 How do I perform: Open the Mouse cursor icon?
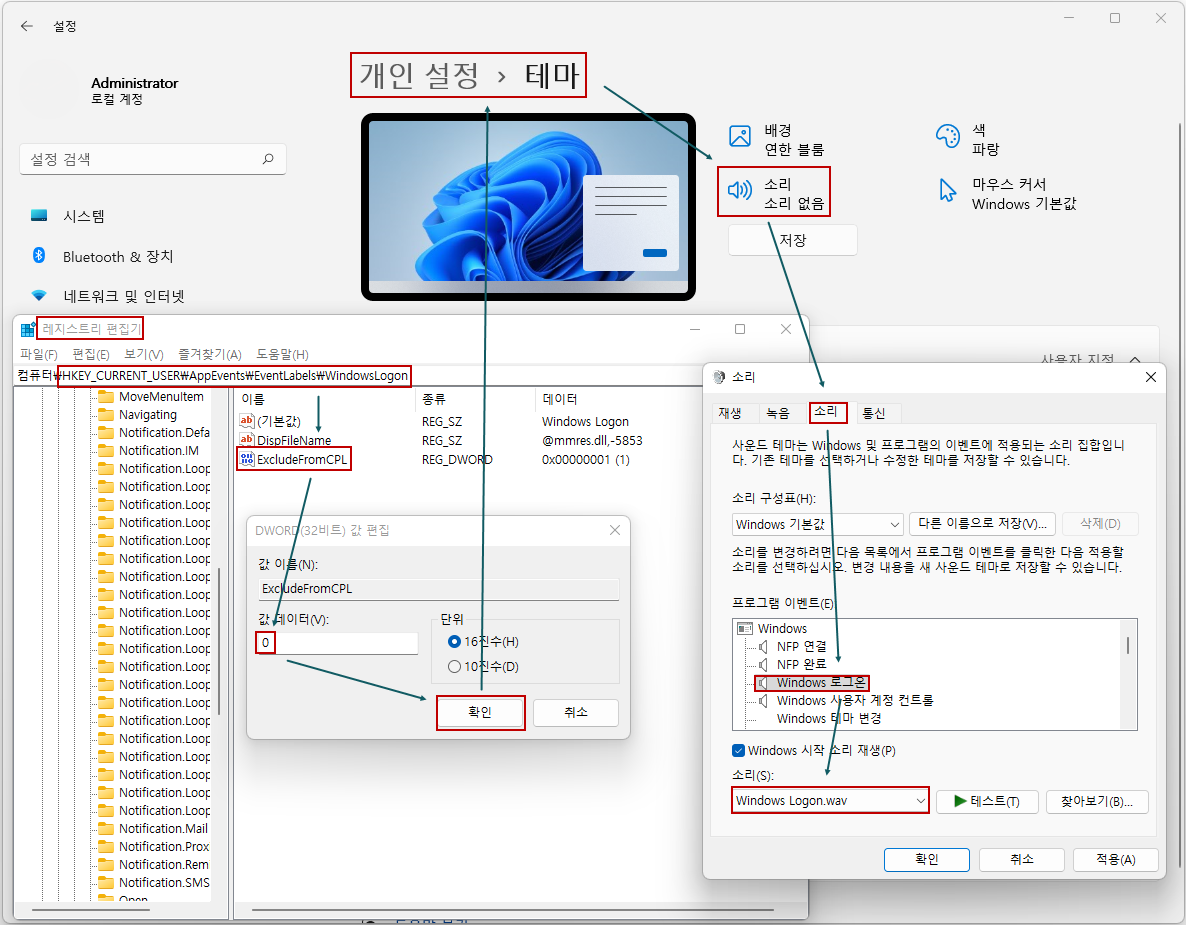(947, 191)
